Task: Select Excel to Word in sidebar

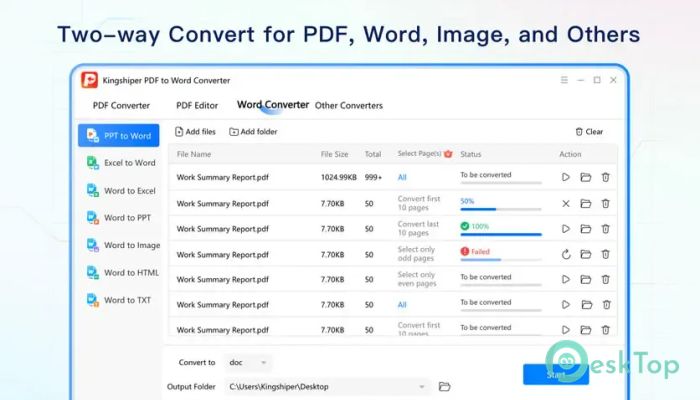Action: coord(121,163)
